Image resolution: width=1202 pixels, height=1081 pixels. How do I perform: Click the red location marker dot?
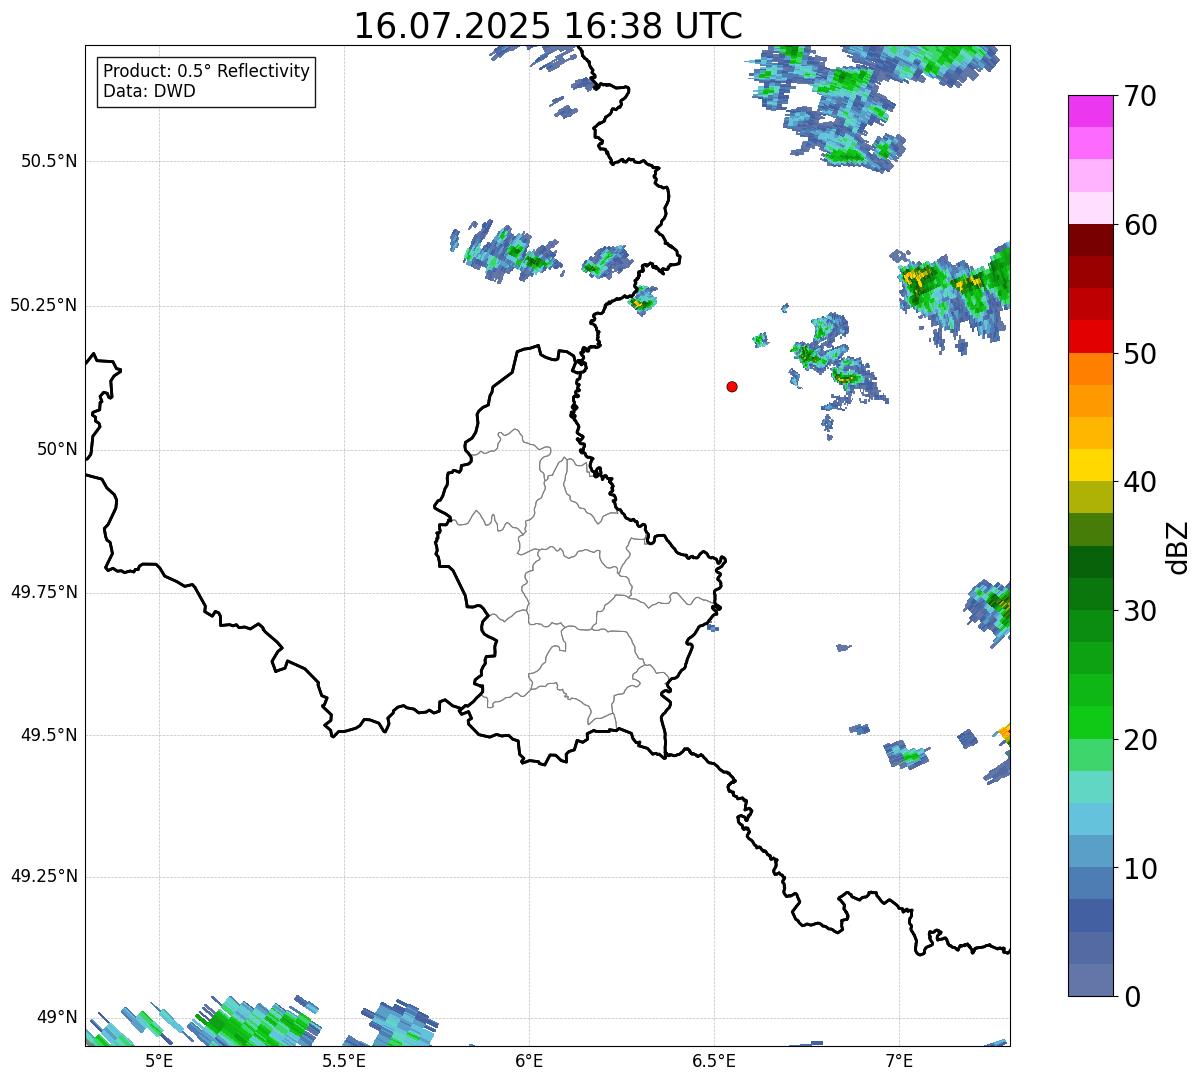(x=732, y=386)
